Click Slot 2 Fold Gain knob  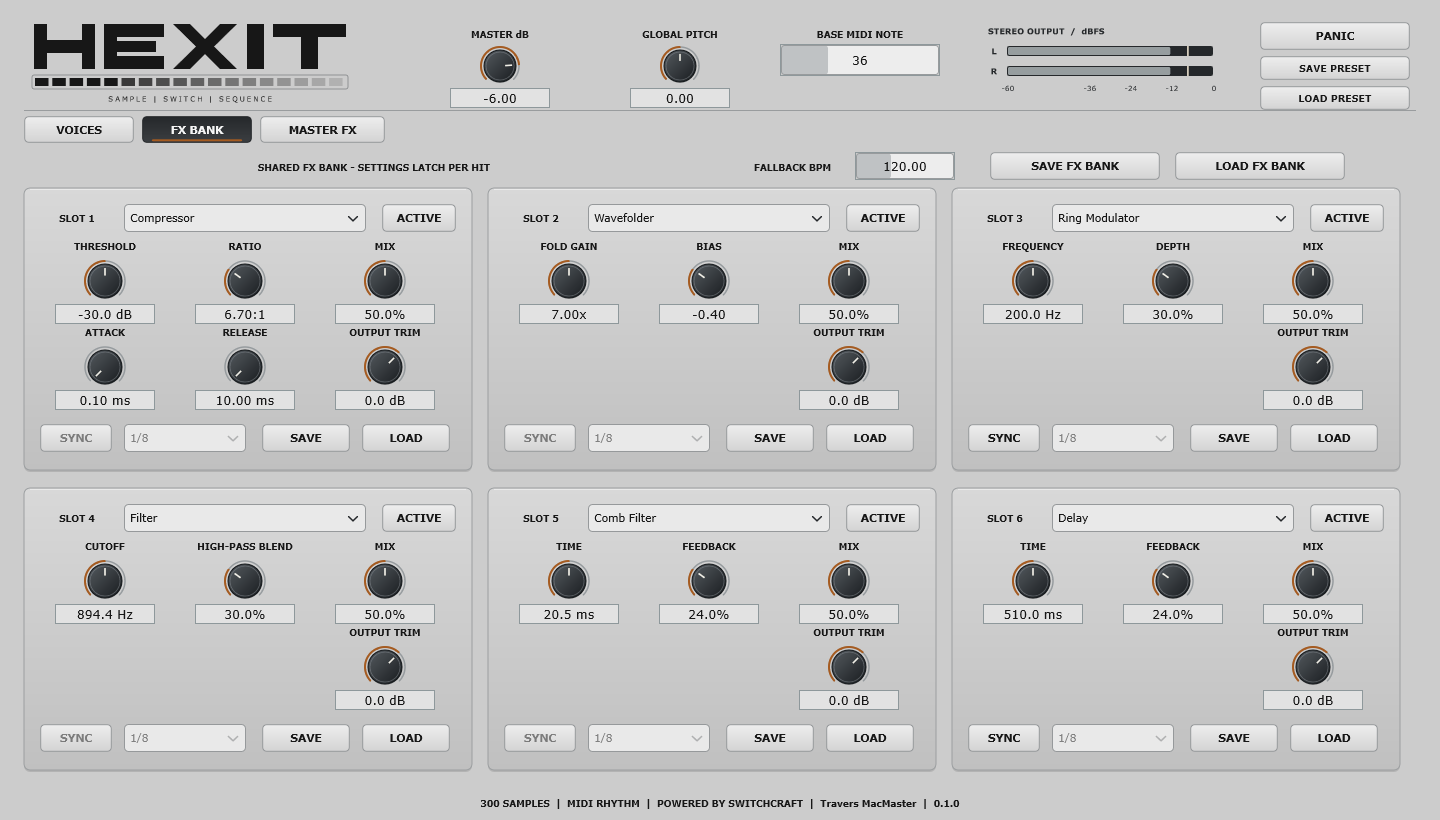pyautogui.click(x=569, y=281)
